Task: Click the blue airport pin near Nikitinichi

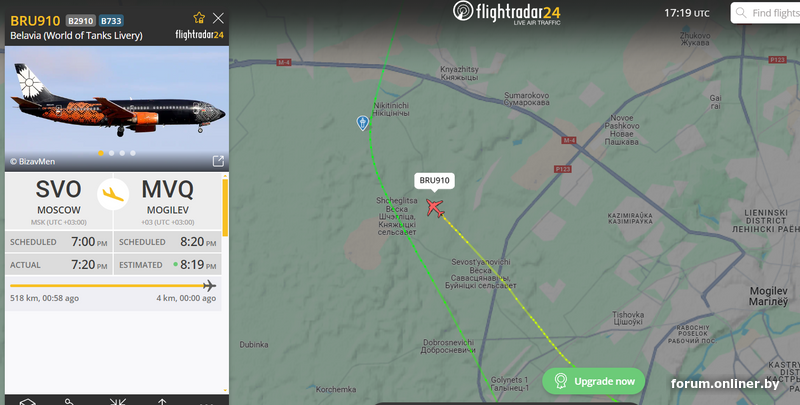Action: 362,123
